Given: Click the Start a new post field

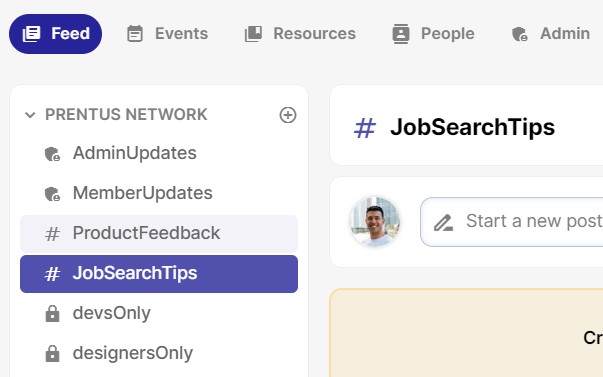Looking at the screenshot, I should click(511, 222).
